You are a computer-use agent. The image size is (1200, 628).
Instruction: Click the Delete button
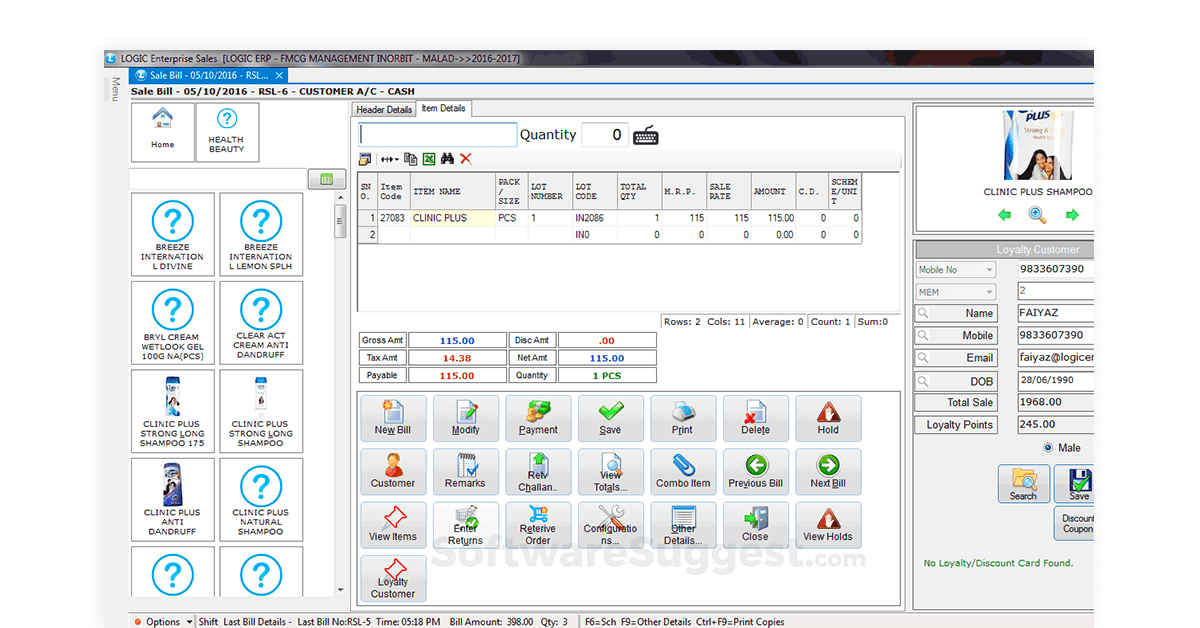click(x=756, y=418)
